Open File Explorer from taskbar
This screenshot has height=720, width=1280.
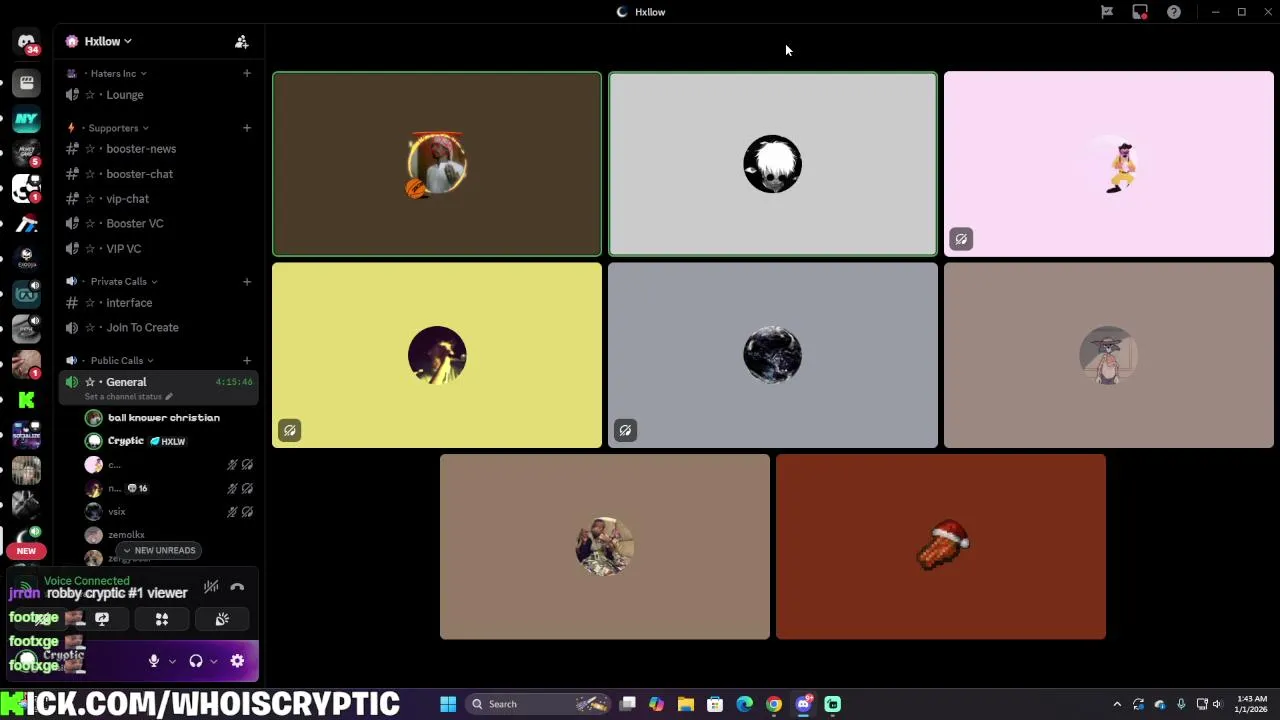(686, 704)
